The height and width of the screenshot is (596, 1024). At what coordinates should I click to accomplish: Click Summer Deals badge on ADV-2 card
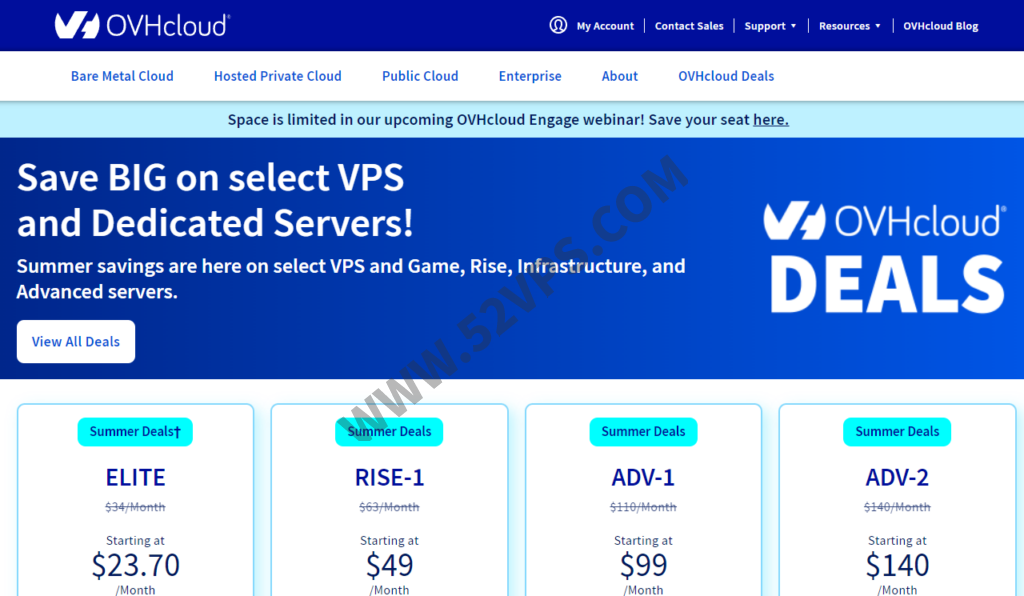[x=897, y=431]
